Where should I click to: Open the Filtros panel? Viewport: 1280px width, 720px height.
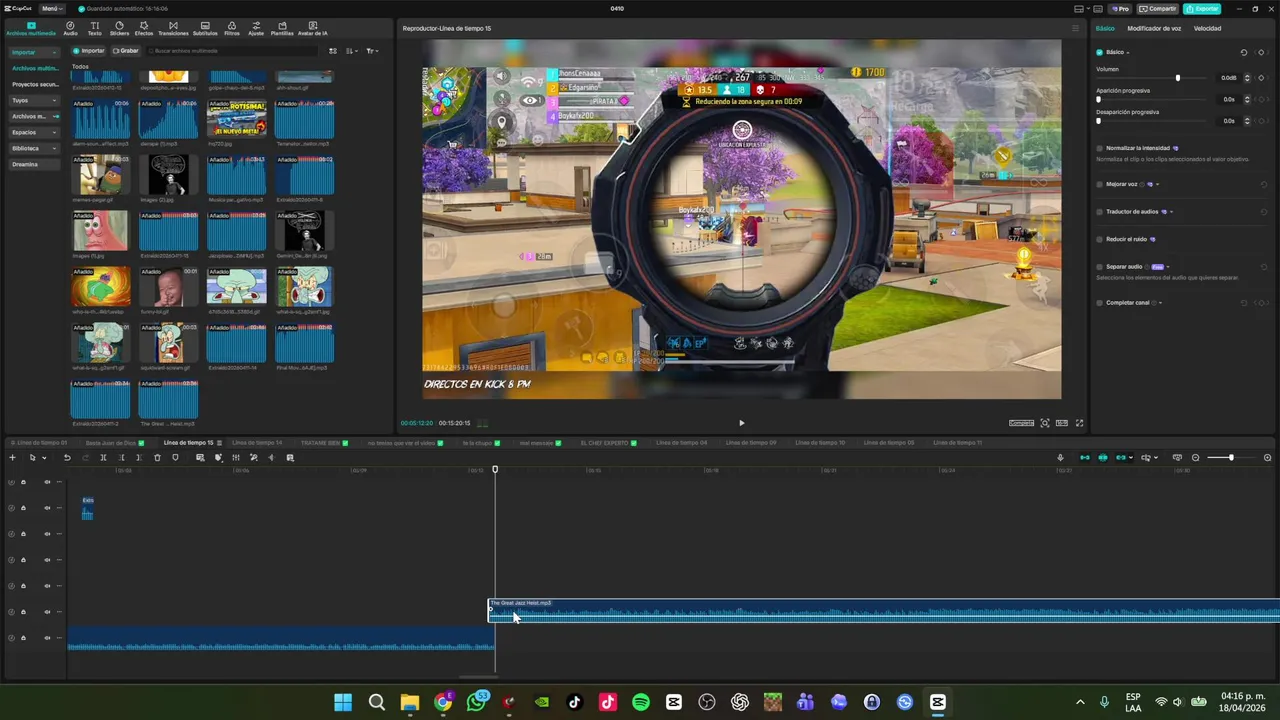point(232,27)
